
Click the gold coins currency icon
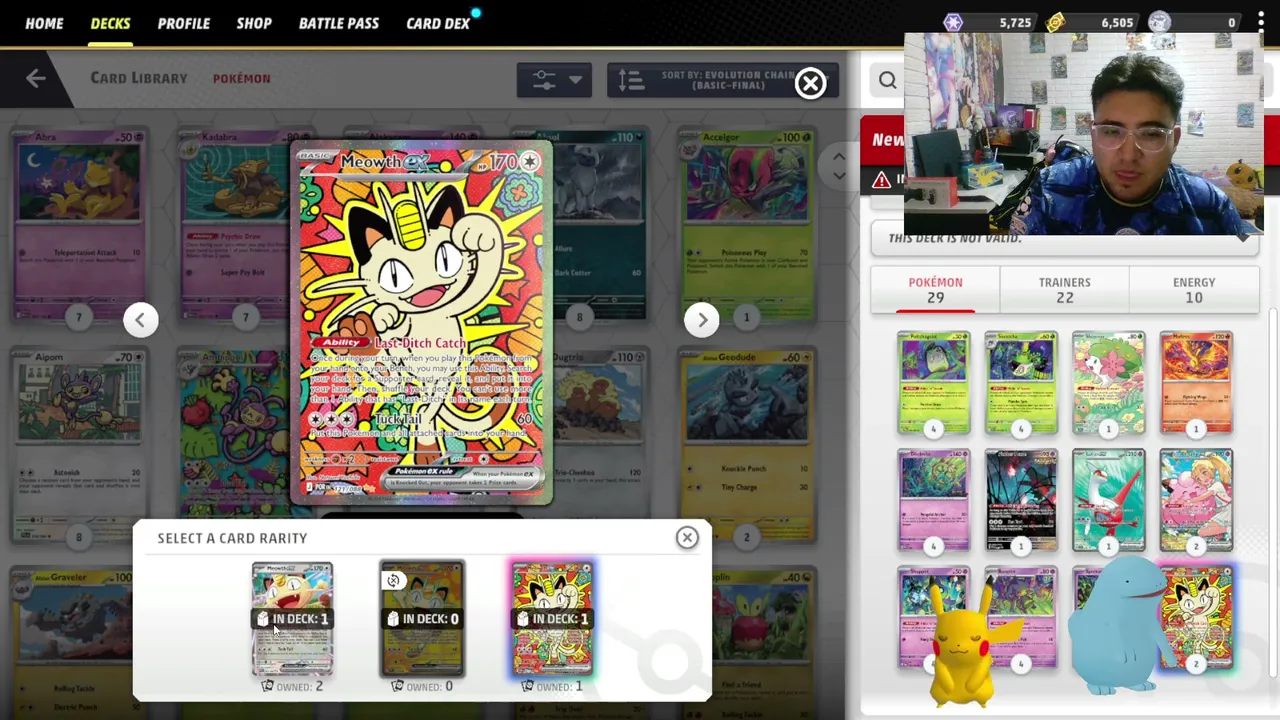coord(1056,22)
